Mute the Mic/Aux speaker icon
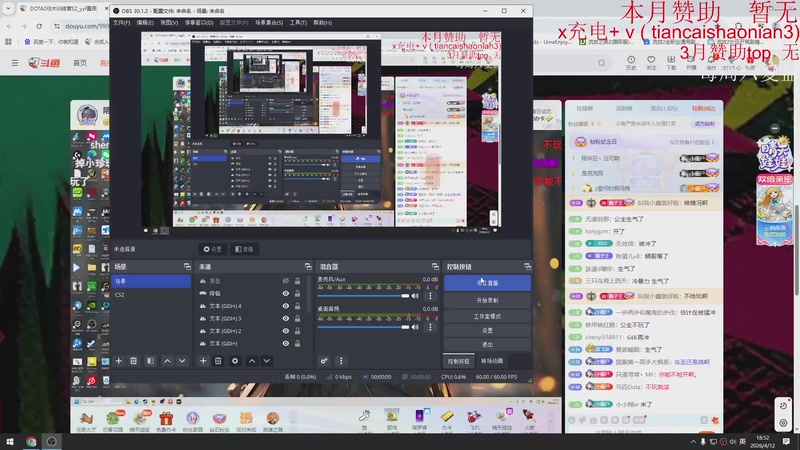Image resolution: width=800 pixels, height=450 pixels. click(x=415, y=295)
